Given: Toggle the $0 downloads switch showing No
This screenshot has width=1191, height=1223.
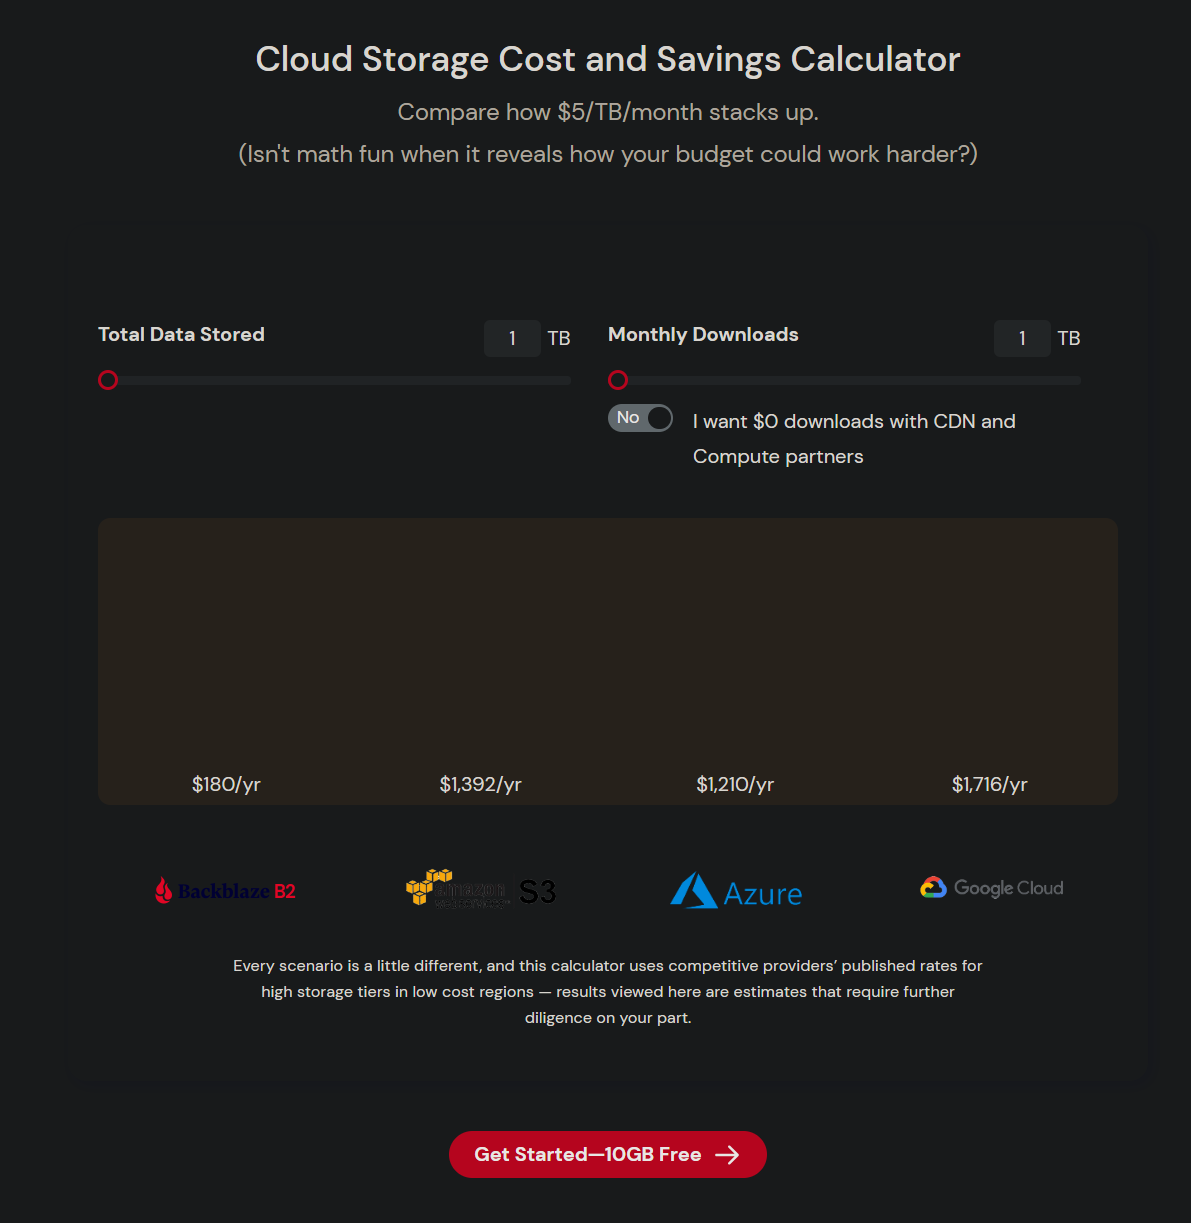Looking at the screenshot, I should 640,418.
